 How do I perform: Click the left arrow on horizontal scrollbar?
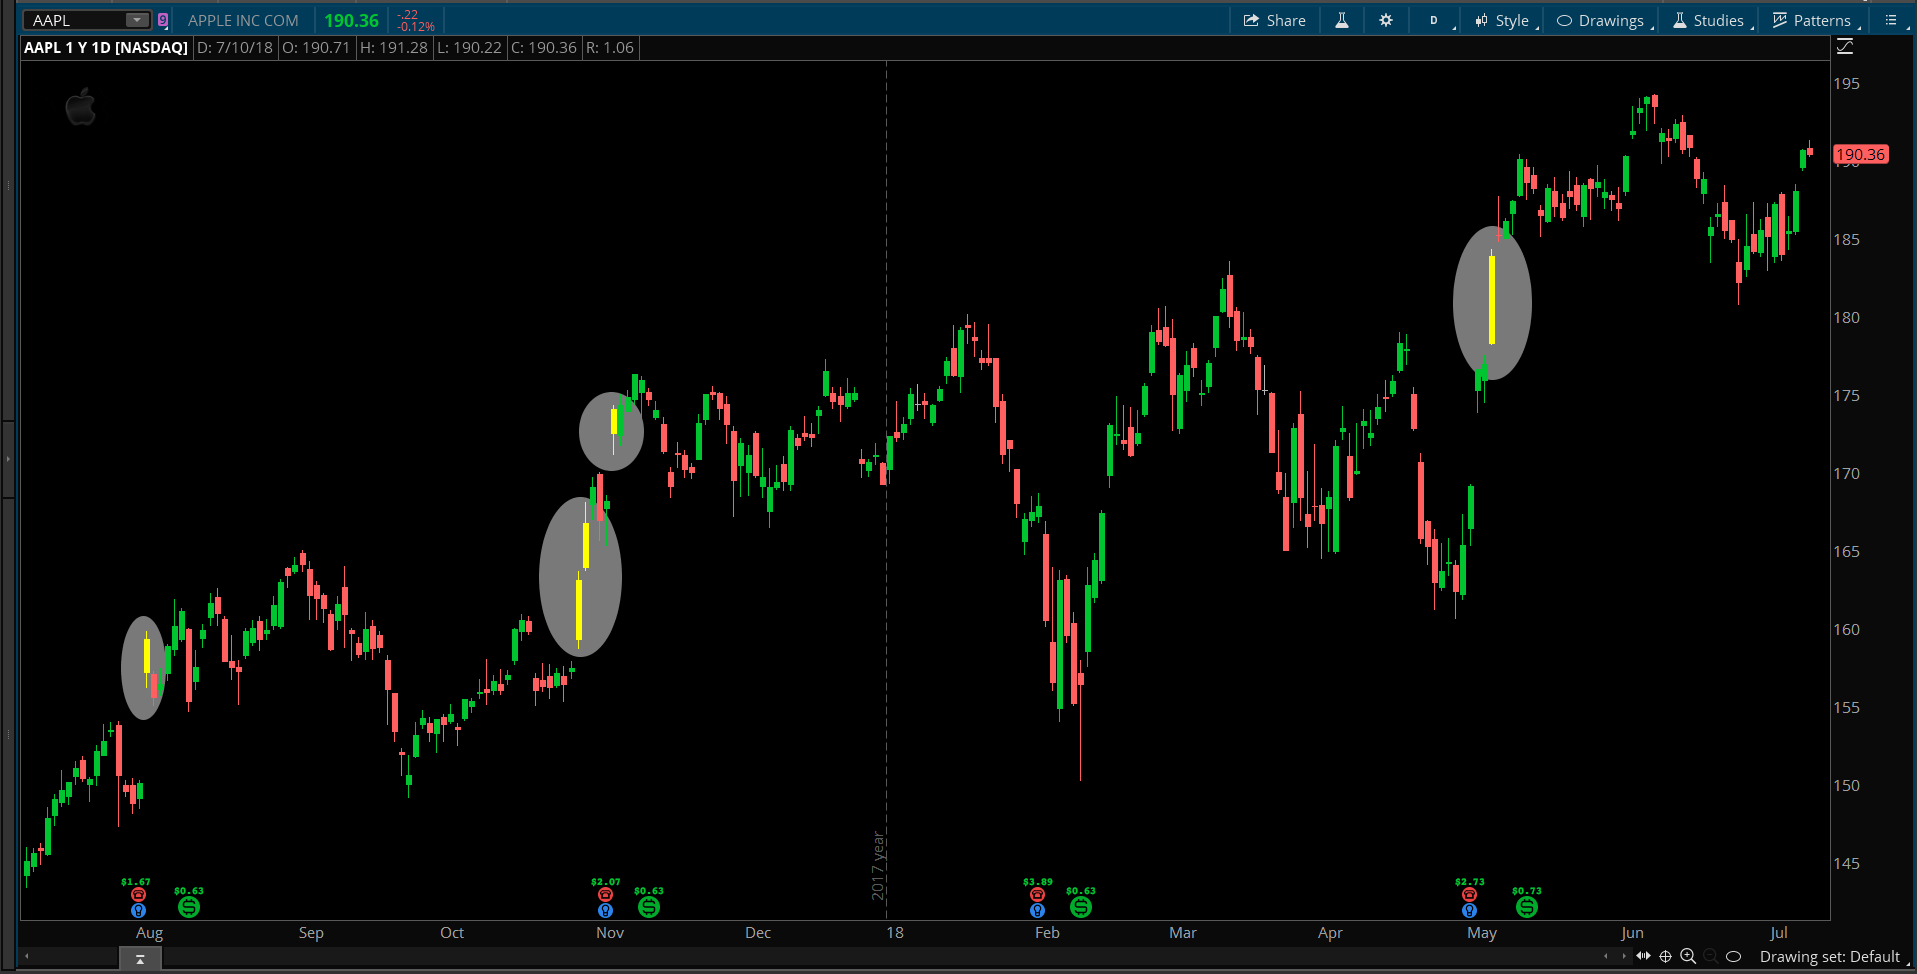[x=26, y=958]
